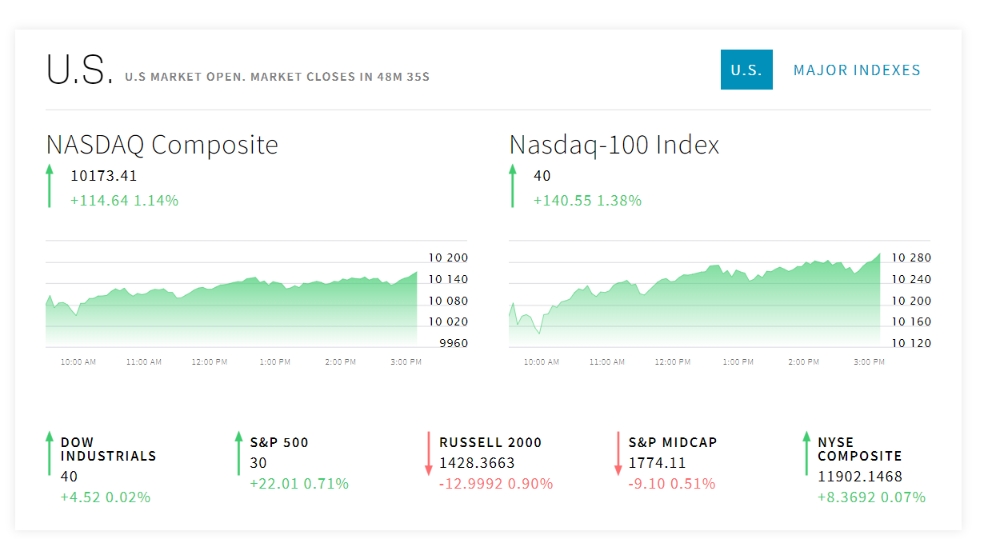The width and height of the screenshot is (1000, 539).
Task: Click the green up arrow beside NASDAQ Composite
Action: coord(49,187)
